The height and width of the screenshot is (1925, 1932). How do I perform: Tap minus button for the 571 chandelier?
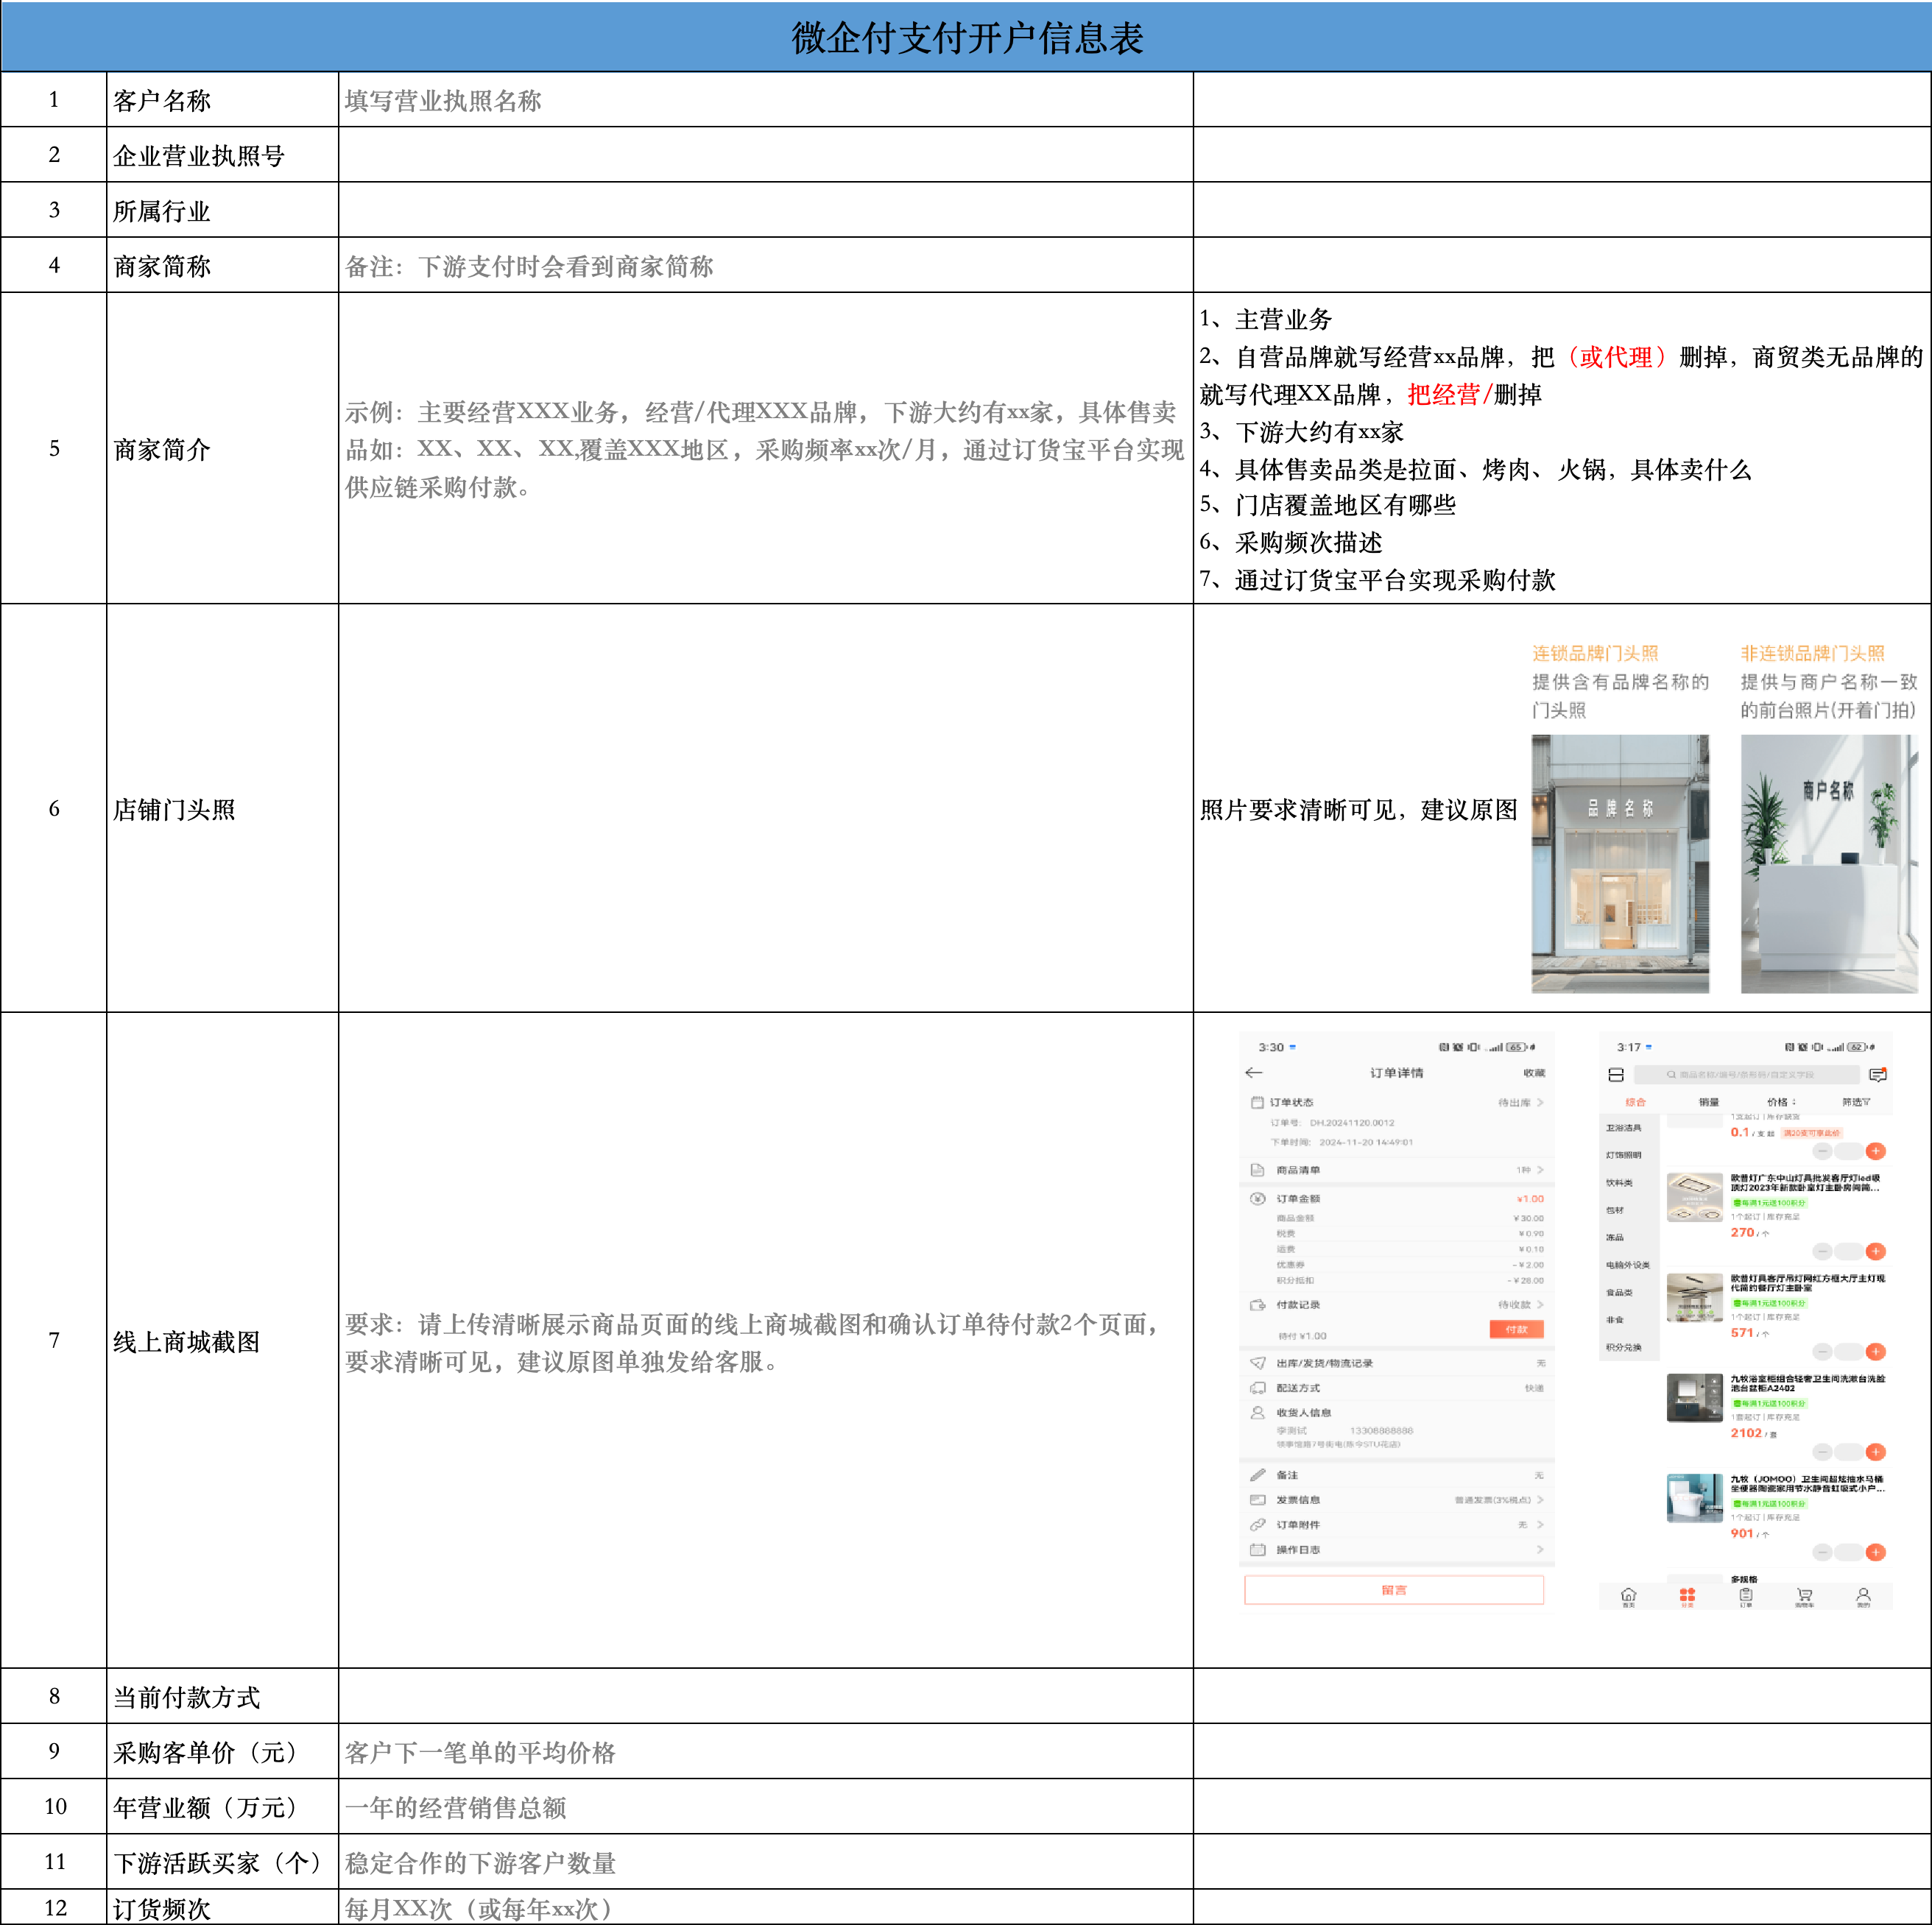coord(1823,1352)
